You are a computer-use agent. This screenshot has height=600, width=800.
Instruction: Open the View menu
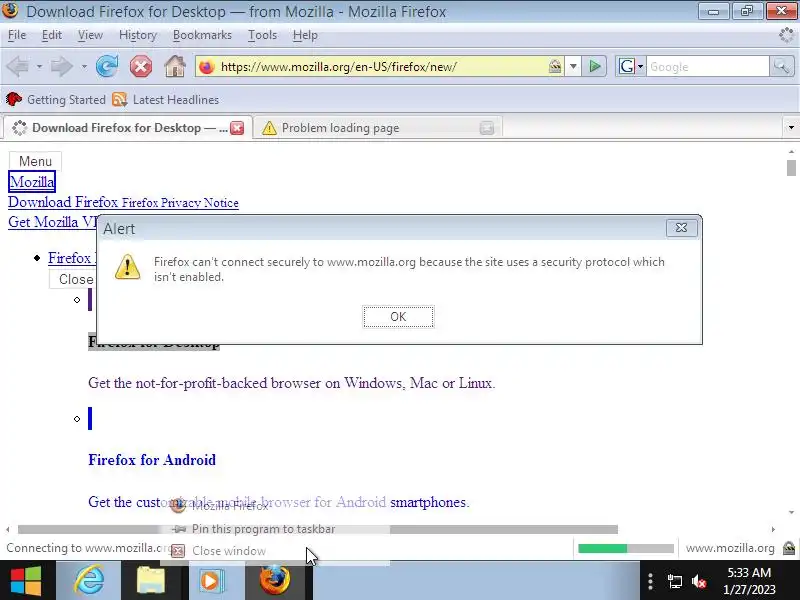coord(90,35)
